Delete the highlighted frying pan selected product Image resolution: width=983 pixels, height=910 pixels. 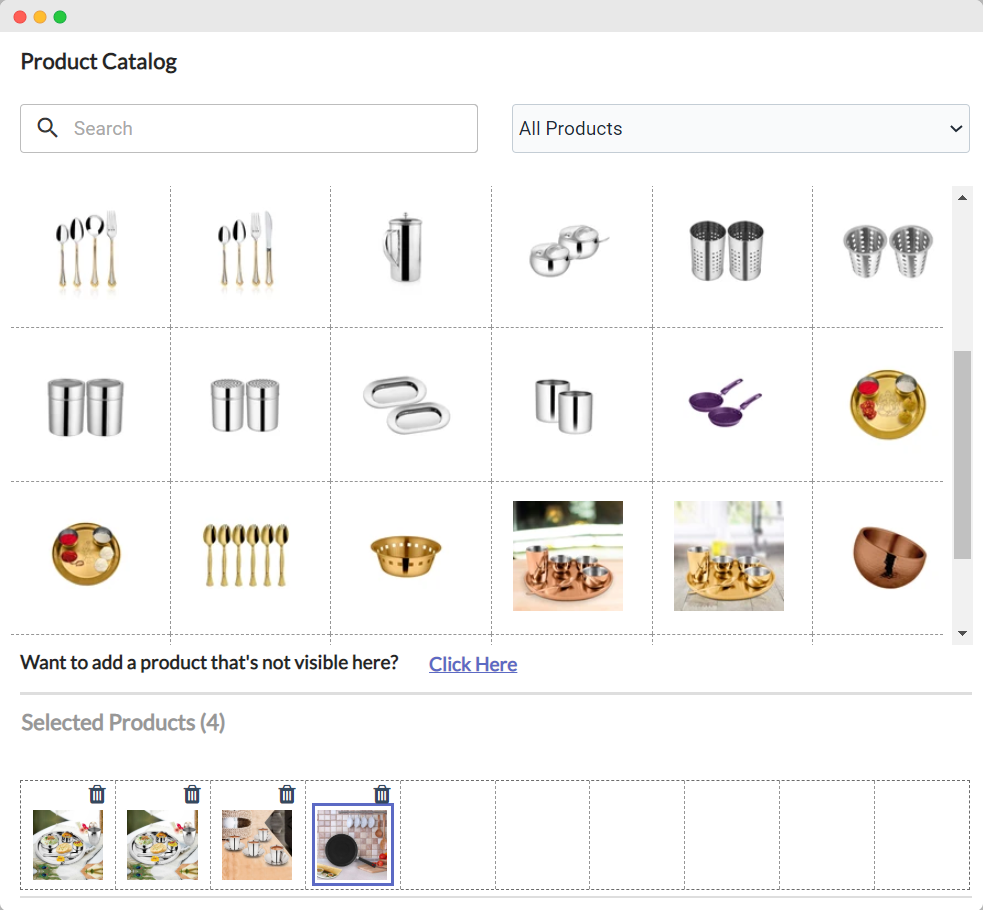coord(382,794)
